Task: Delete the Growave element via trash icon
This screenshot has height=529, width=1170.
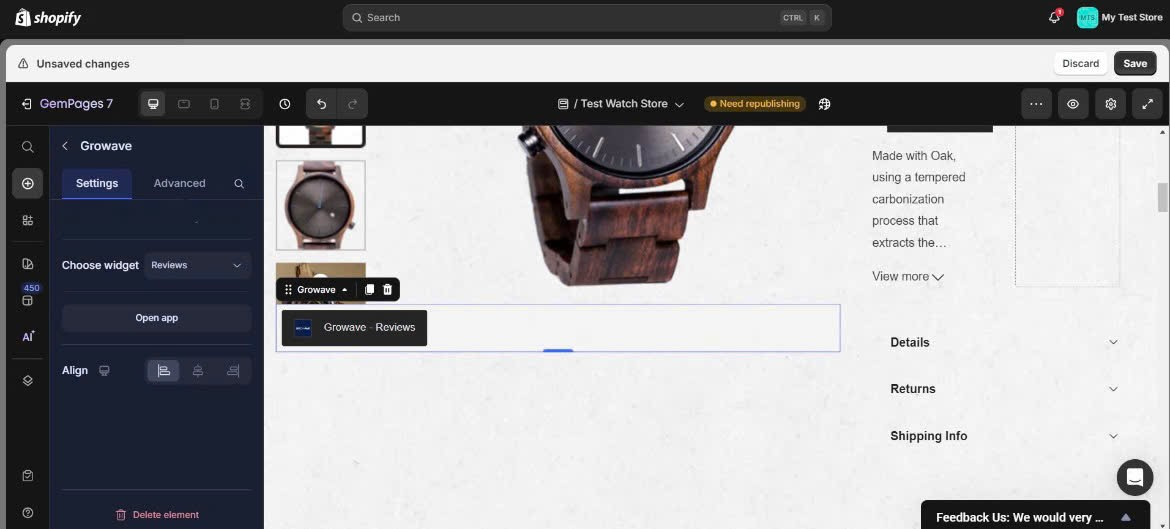Action: 388,290
